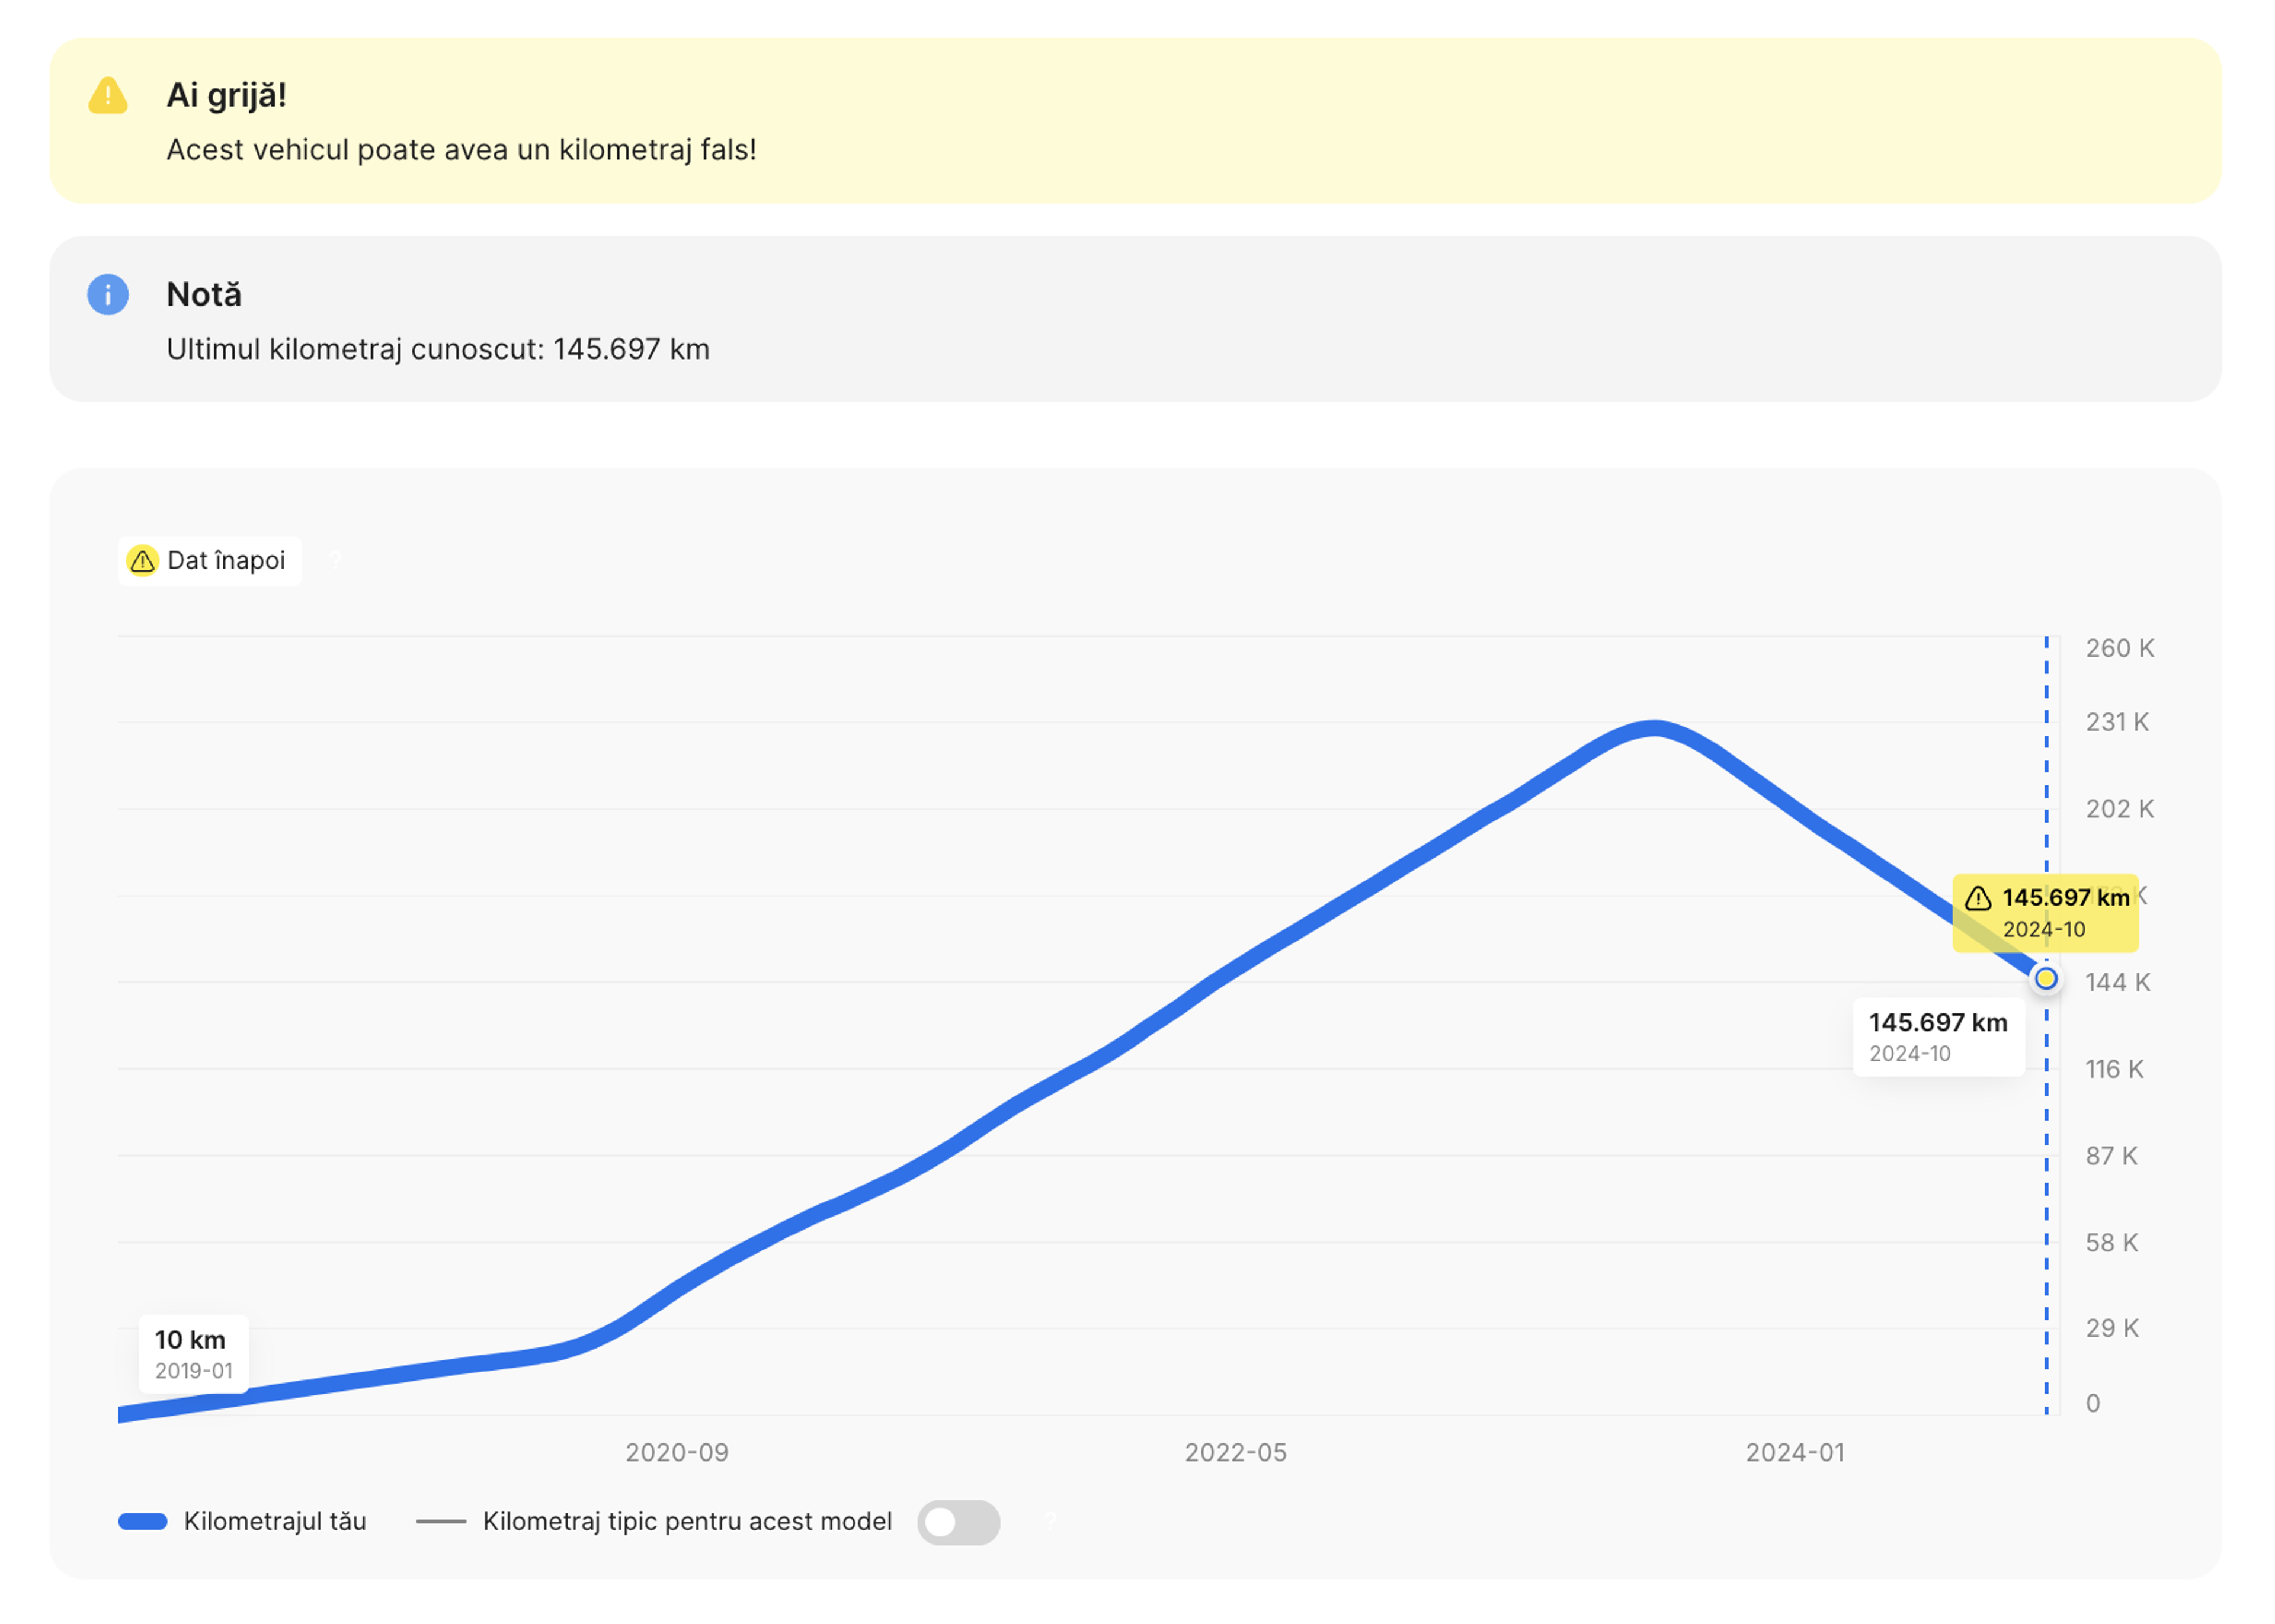Viewport: 2275px width, 1624px height.
Task: Click the kilometraj fals warning message text
Action: (461, 150)
